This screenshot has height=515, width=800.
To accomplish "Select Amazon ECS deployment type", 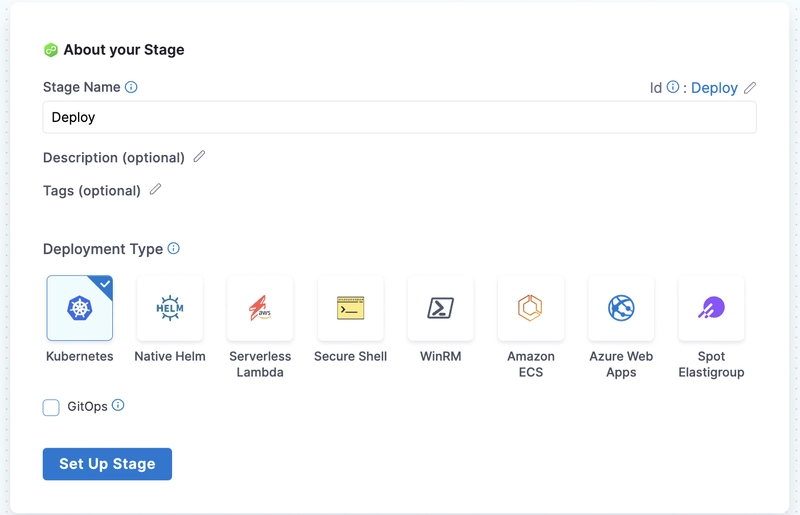I will (531, 308).
